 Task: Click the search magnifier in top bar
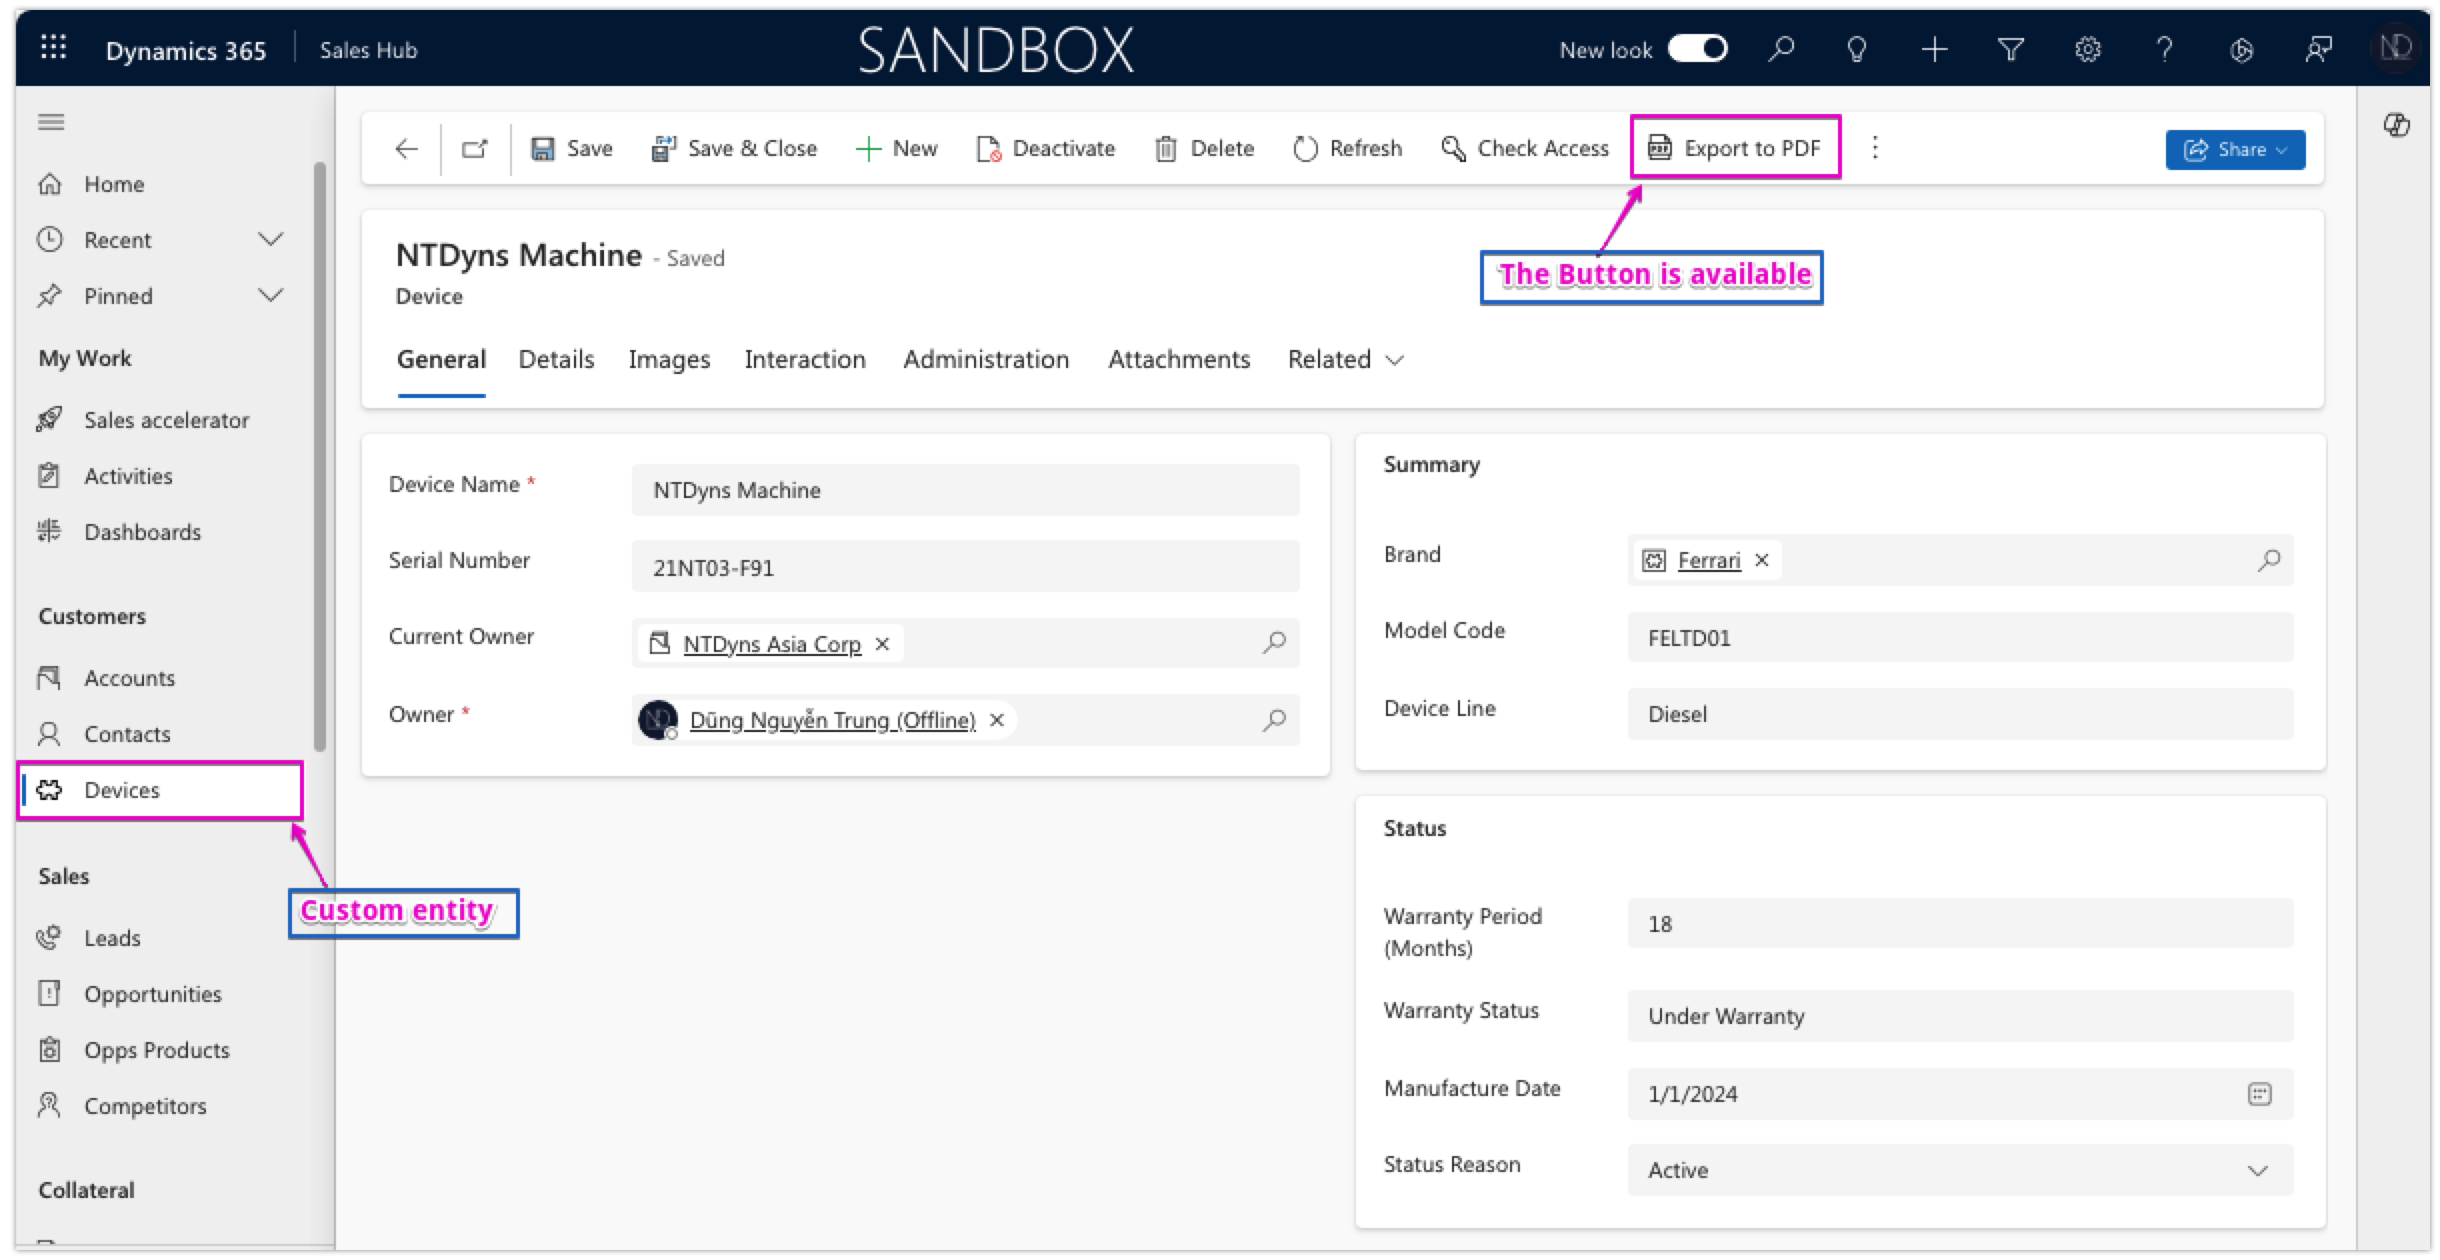coord(1781,49)
